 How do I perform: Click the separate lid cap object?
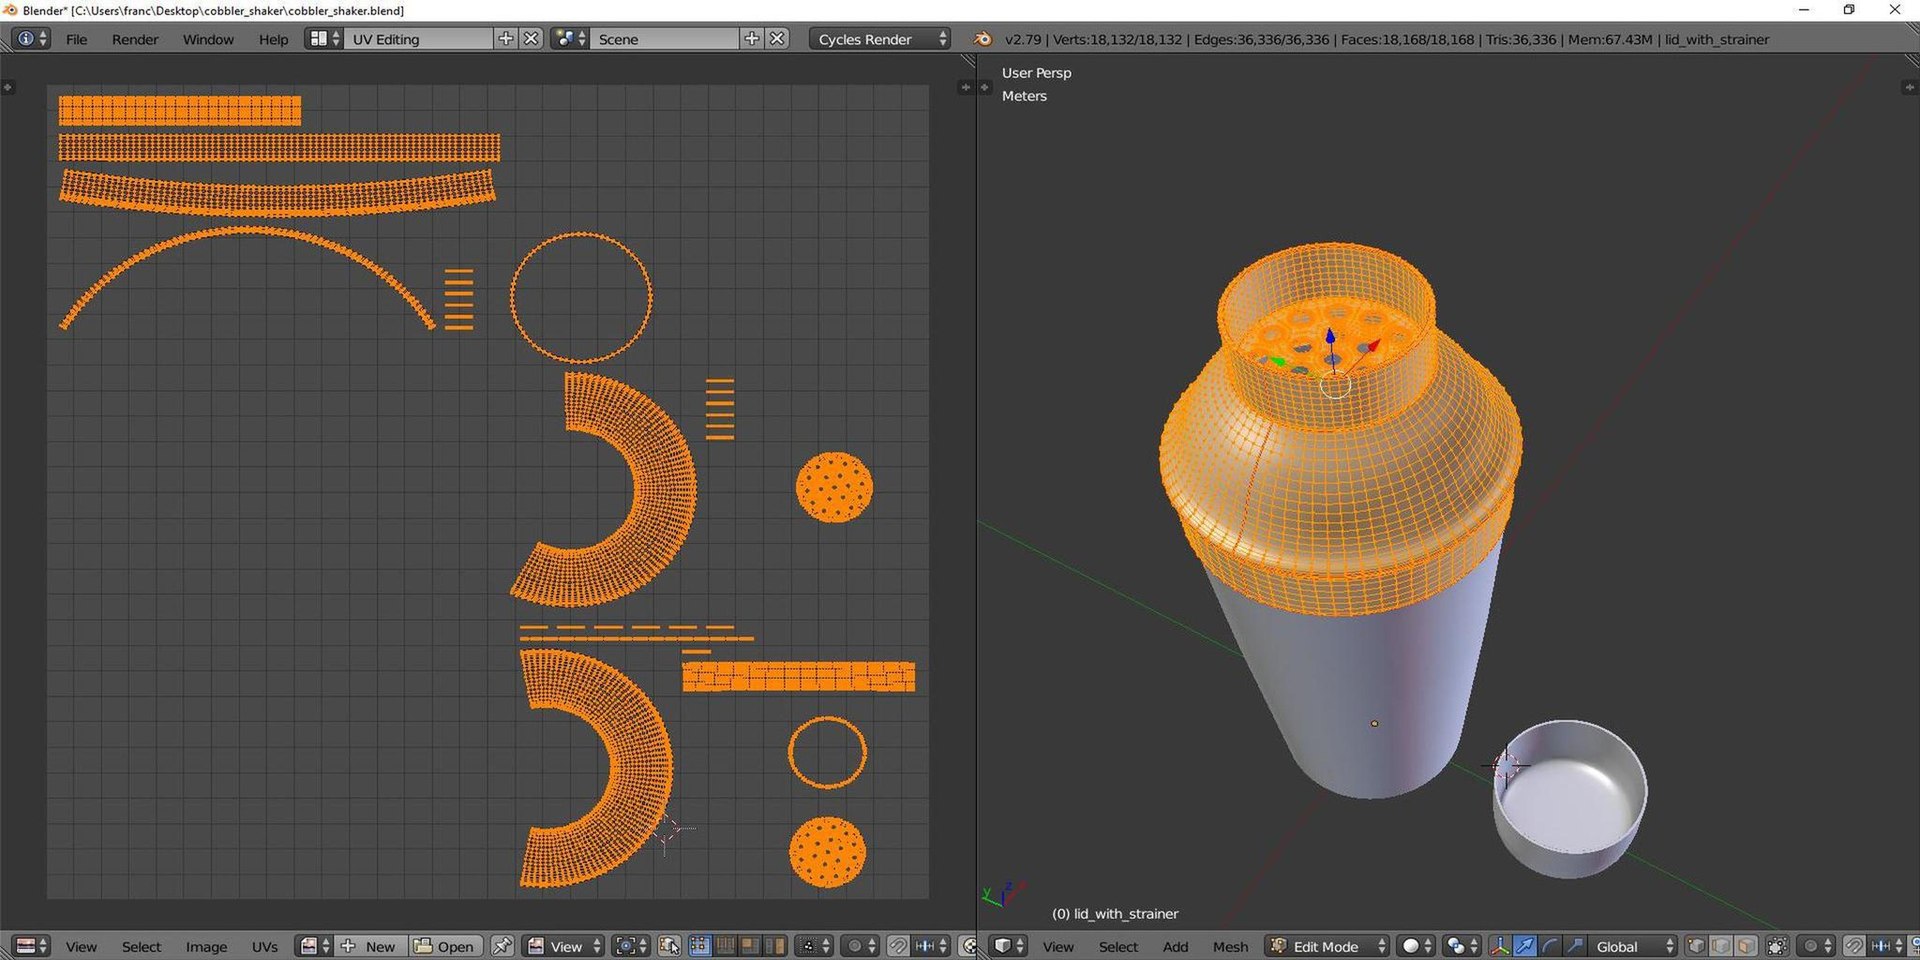tap(1569, 799)
